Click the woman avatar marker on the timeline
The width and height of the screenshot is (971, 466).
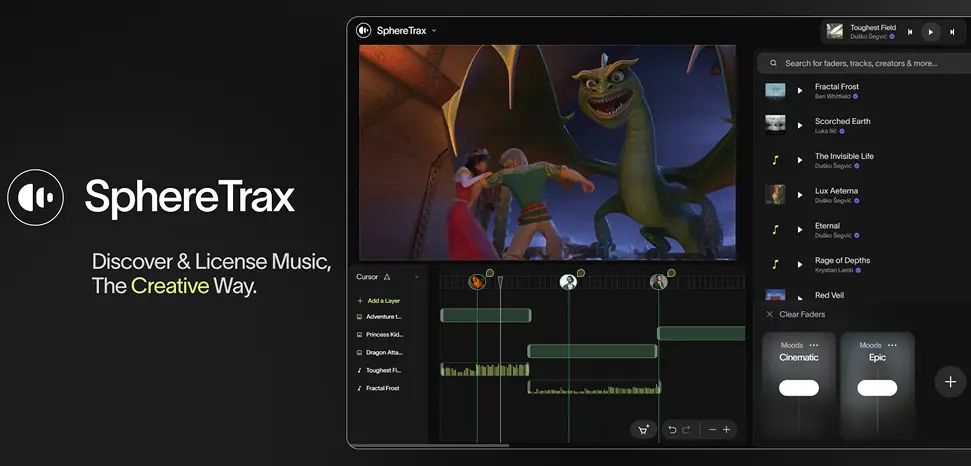[x=477, y=282]
